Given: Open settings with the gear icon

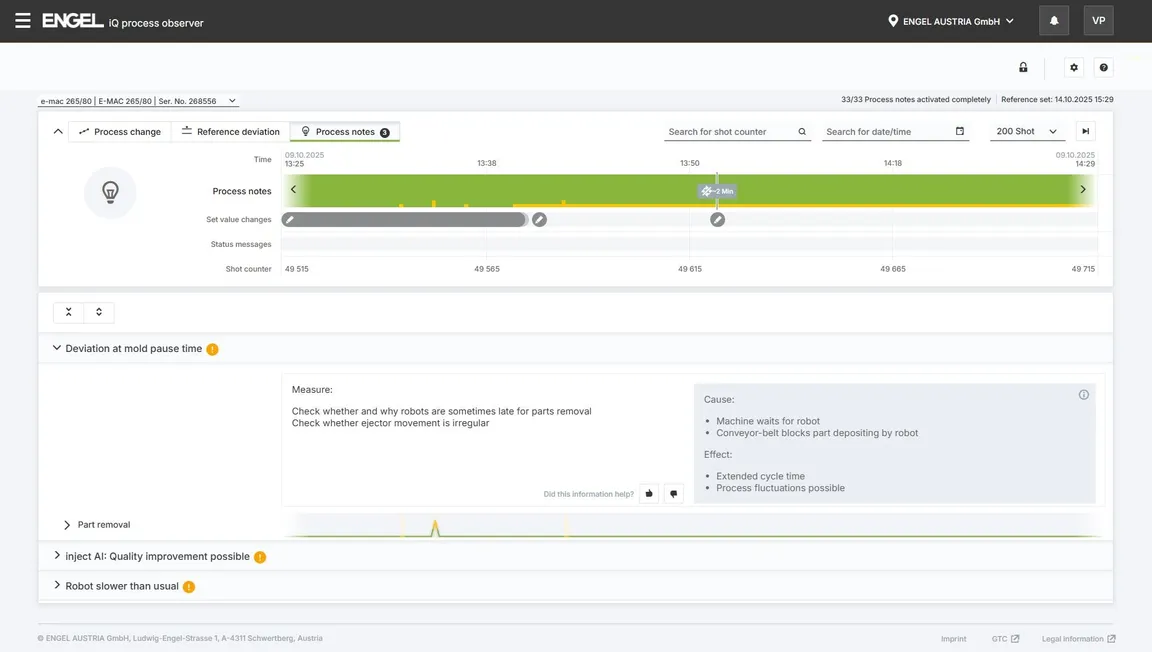Looking at the screenshot, I should [x=1074, y=68].
